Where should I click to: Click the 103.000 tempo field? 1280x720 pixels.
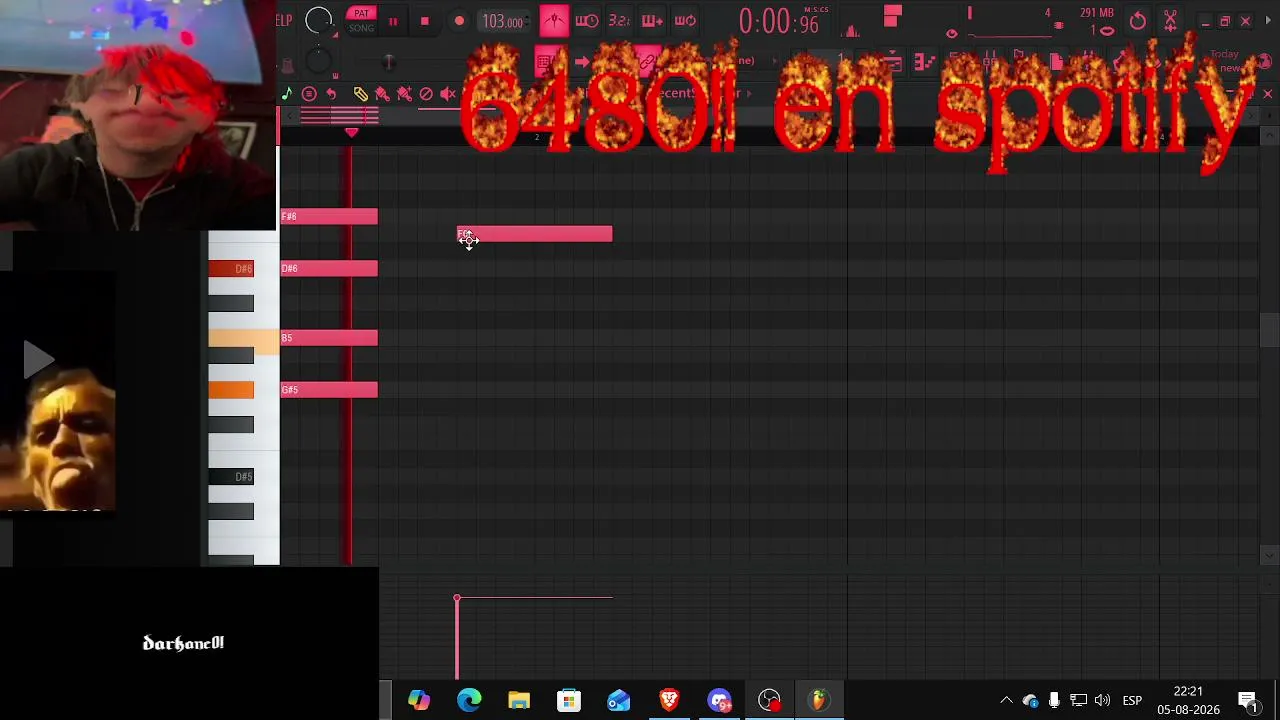tap(503, 21)
